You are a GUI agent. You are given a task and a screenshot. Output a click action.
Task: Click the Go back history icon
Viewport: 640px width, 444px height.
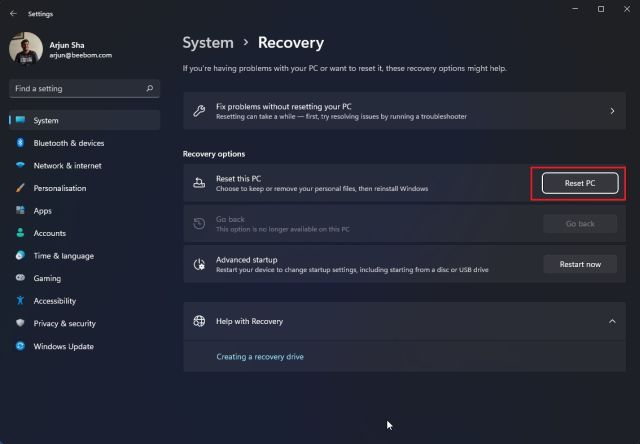coord(199,223)
